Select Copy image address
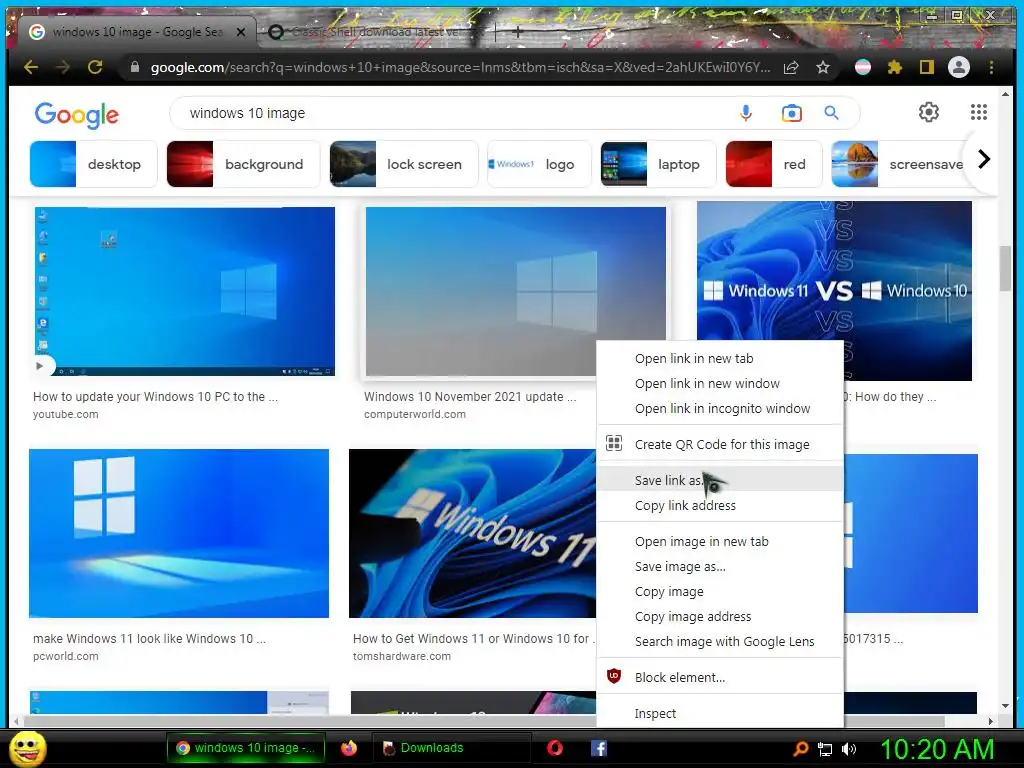1024x768 pixels. pyautogui.click(x=720, y=616)
